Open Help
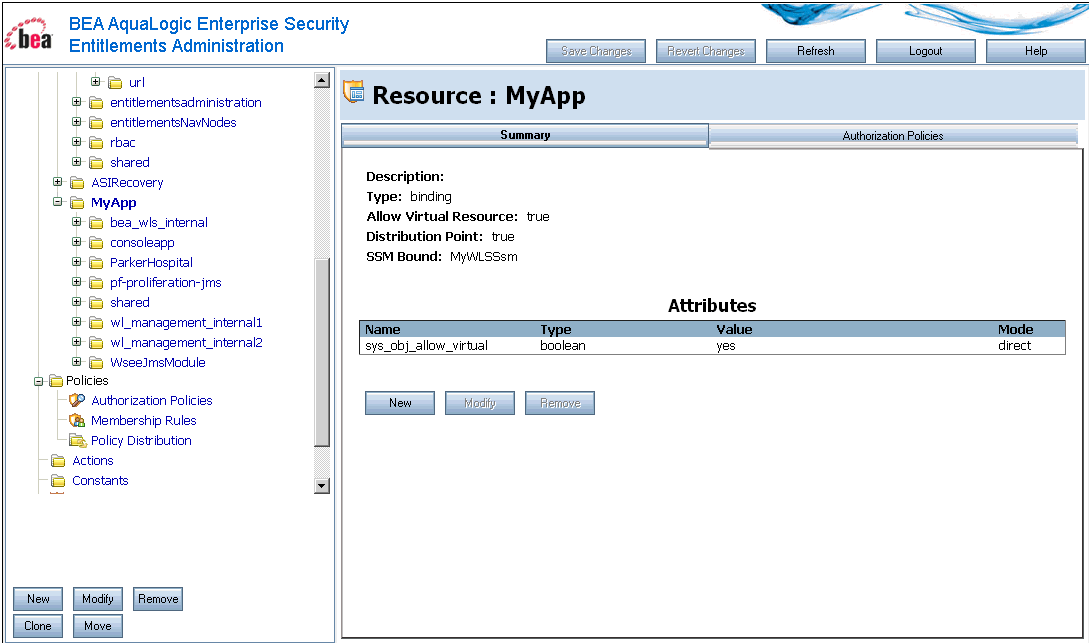This screenshot has width=1092, height=644. point(1036,51)
